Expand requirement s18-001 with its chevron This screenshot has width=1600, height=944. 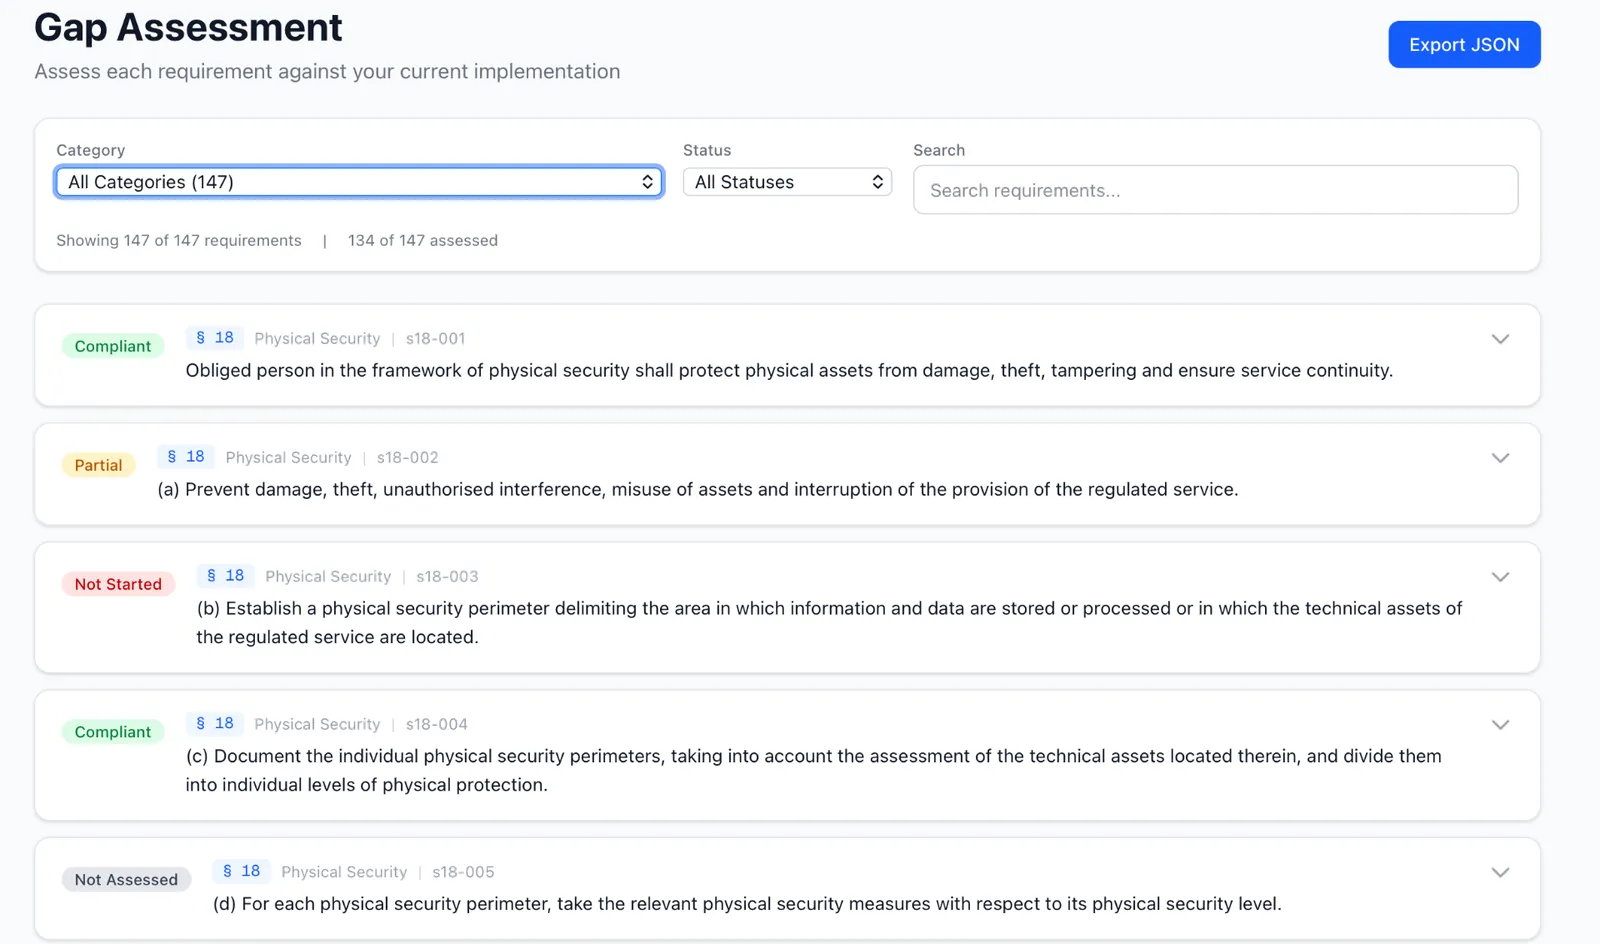(1500, 339)
